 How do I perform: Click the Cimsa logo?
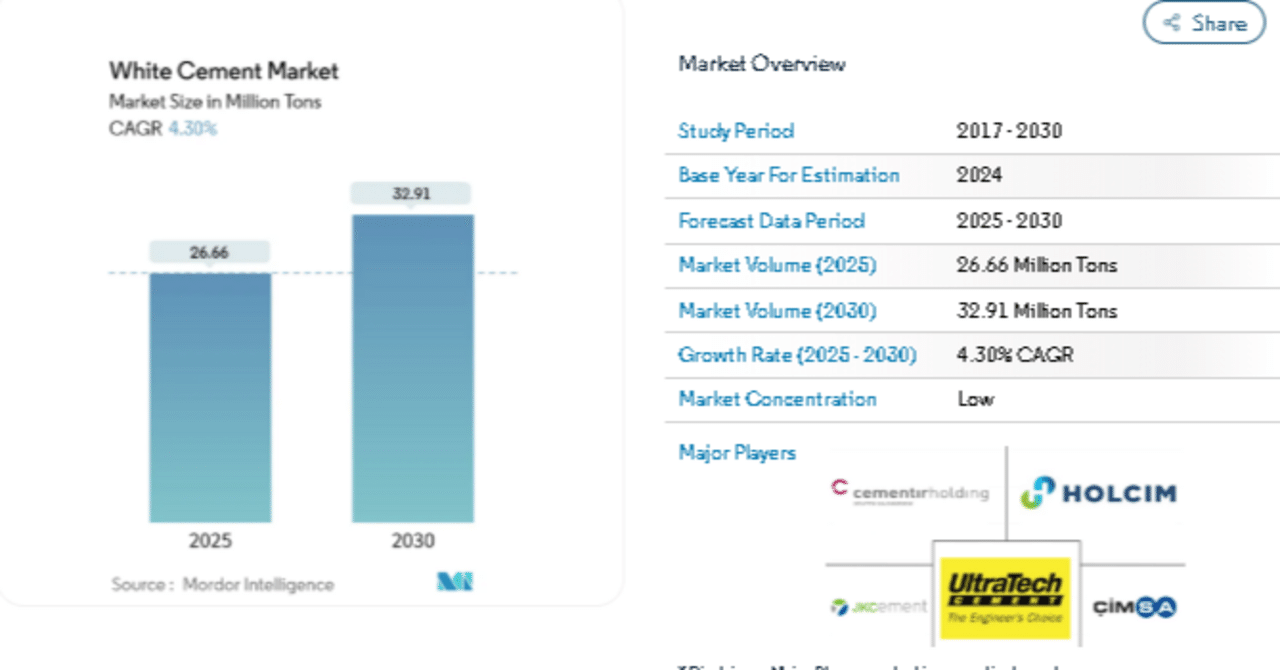(1133, 607)
